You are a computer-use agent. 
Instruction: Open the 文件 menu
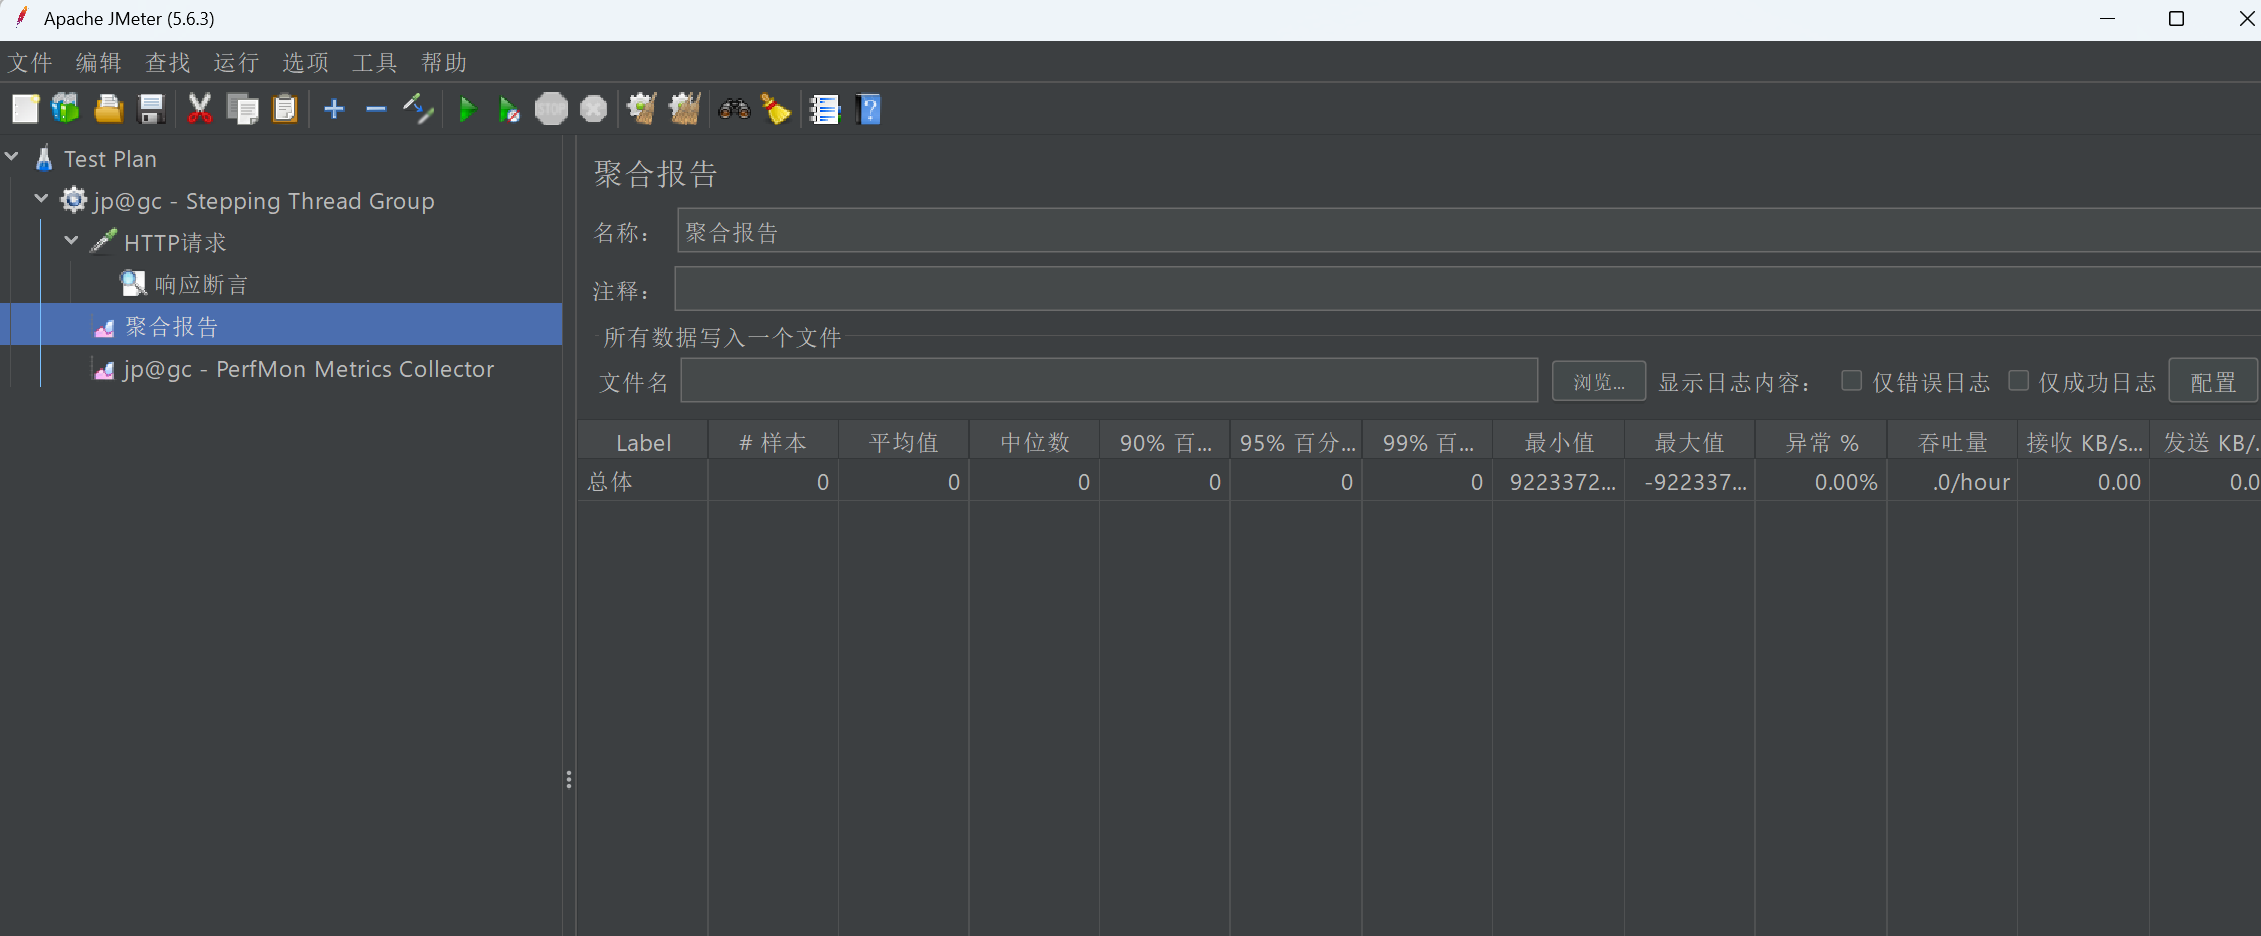pyautogui.click(x=30, y=63)
